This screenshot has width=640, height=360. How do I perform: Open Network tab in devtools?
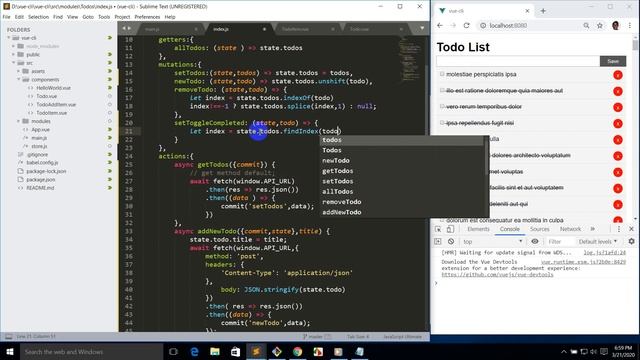tap(570, 229)
